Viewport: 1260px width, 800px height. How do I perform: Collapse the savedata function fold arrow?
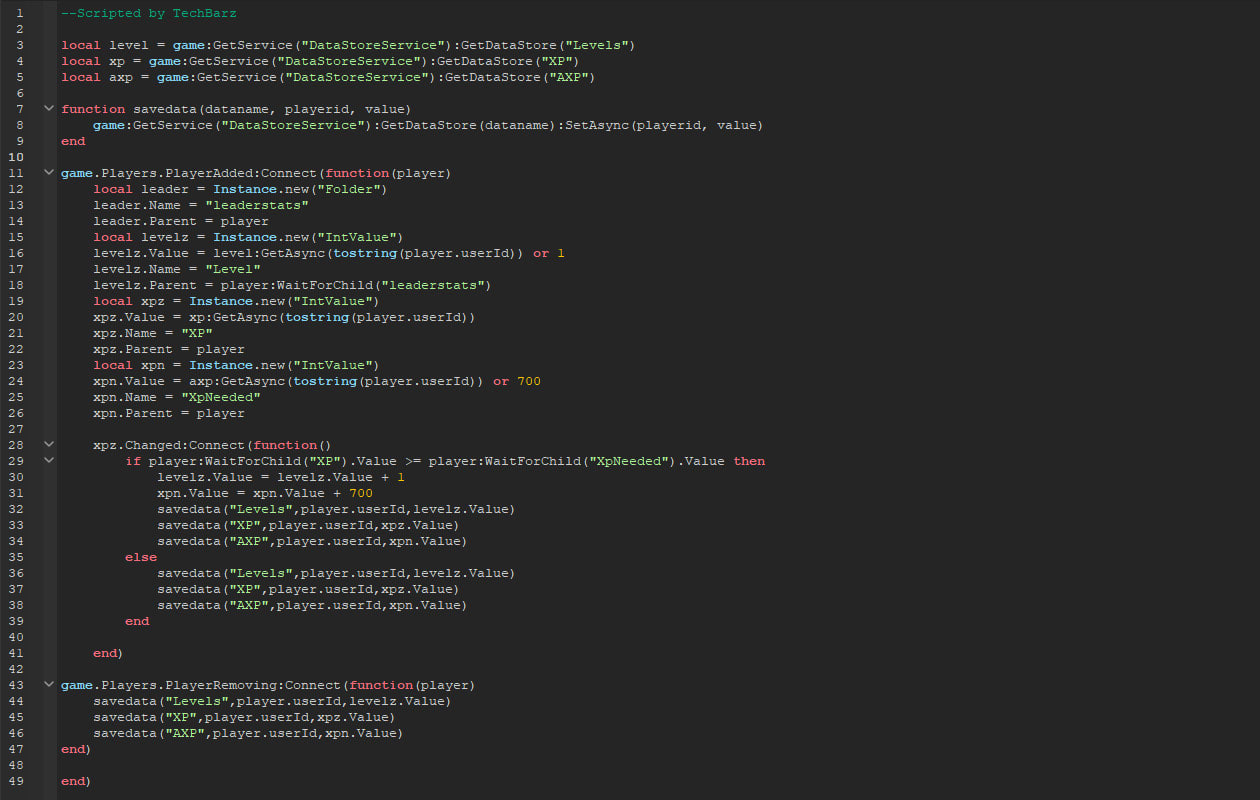pos(48,109)
